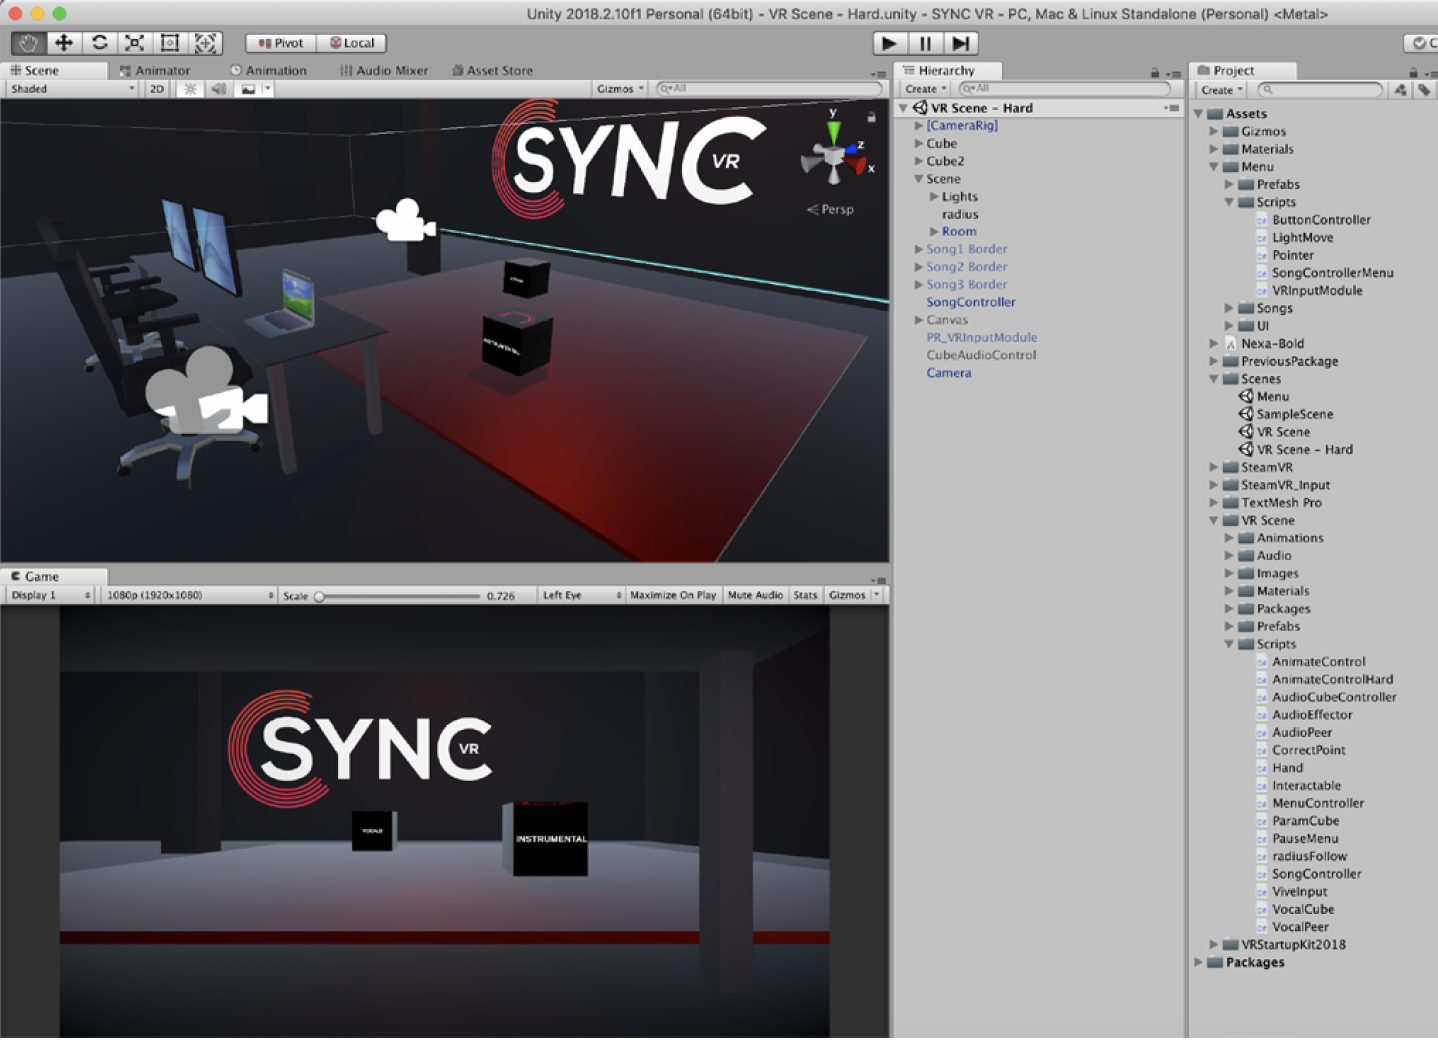The height and width of the screenshot is (1040, 1438).
Task: Select the ButtonController script icon
Action: (x=1262, y=220)
